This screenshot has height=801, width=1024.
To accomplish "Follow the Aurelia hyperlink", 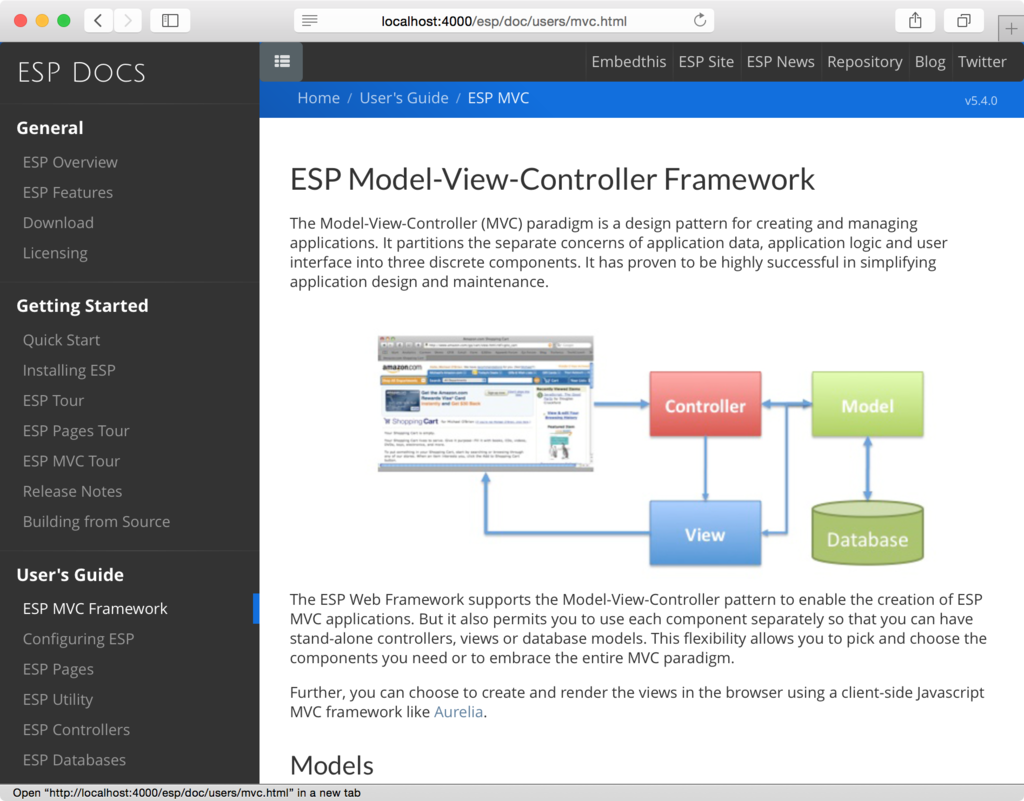I will pos(458,712).
